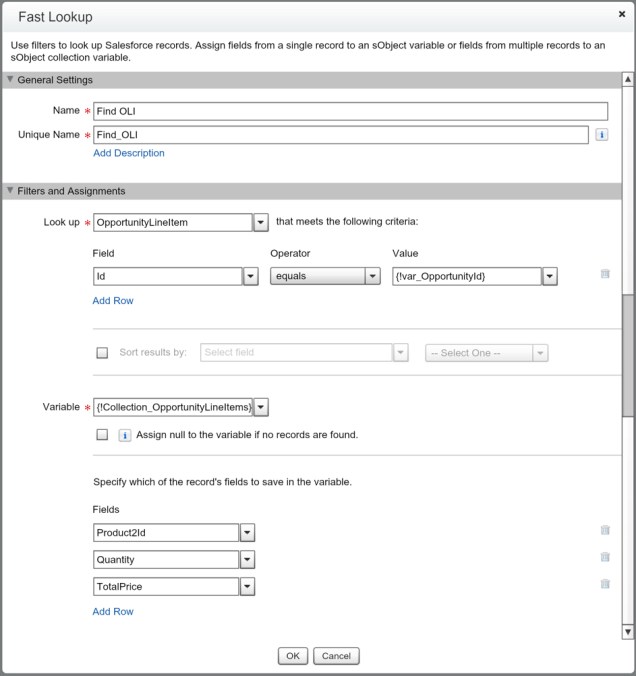Open the Variable collection dropdown

coord(261,406)
